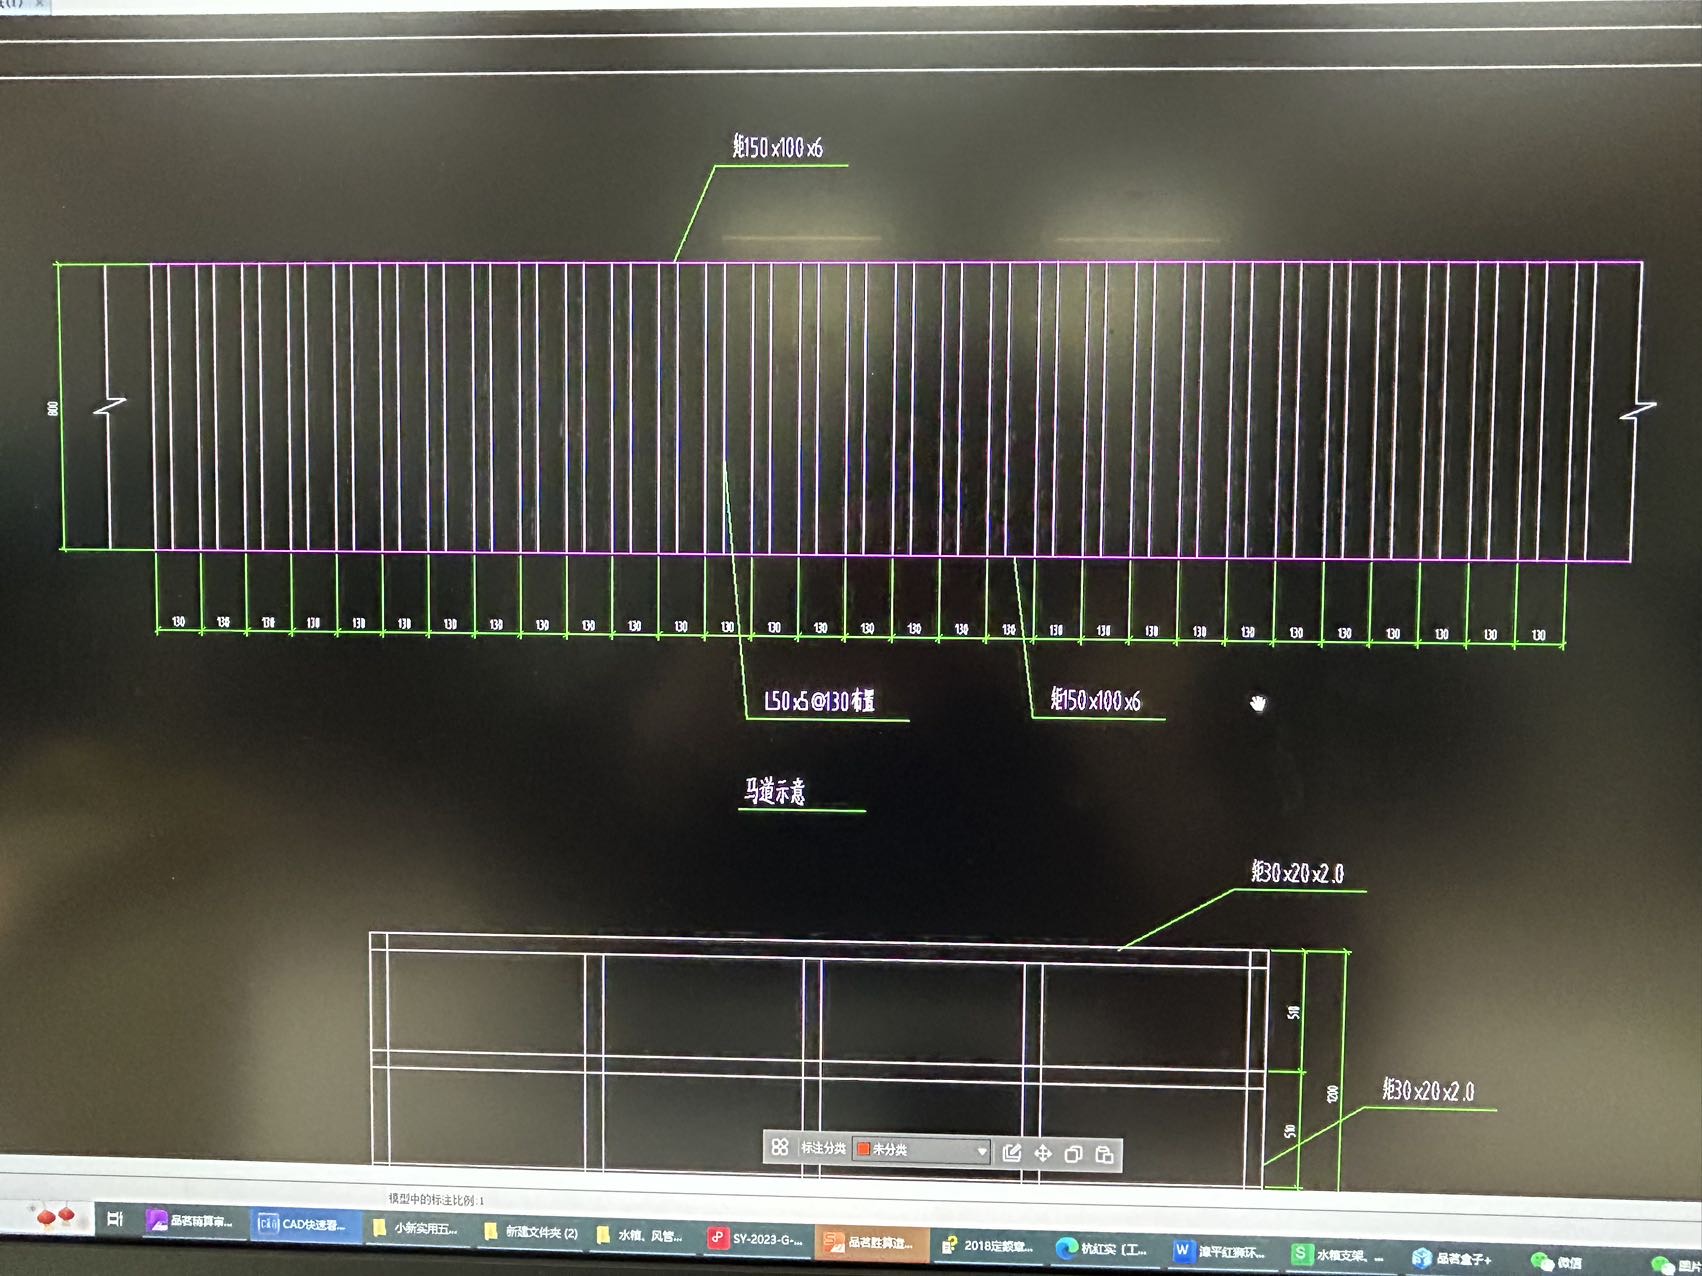Open the 小新实用五 folder in taskbar
1702x1276 pixels.
tap(416, 1228)
